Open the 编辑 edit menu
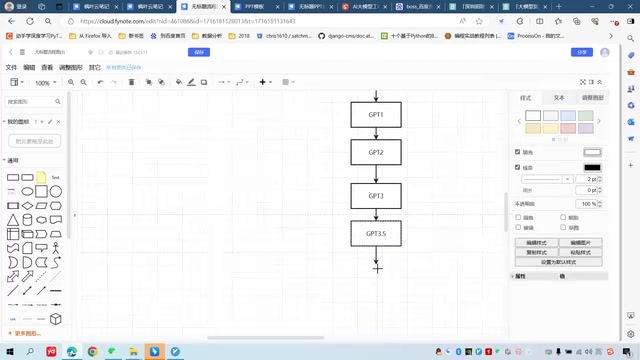640x360 pixels. [x=29, y=67]
